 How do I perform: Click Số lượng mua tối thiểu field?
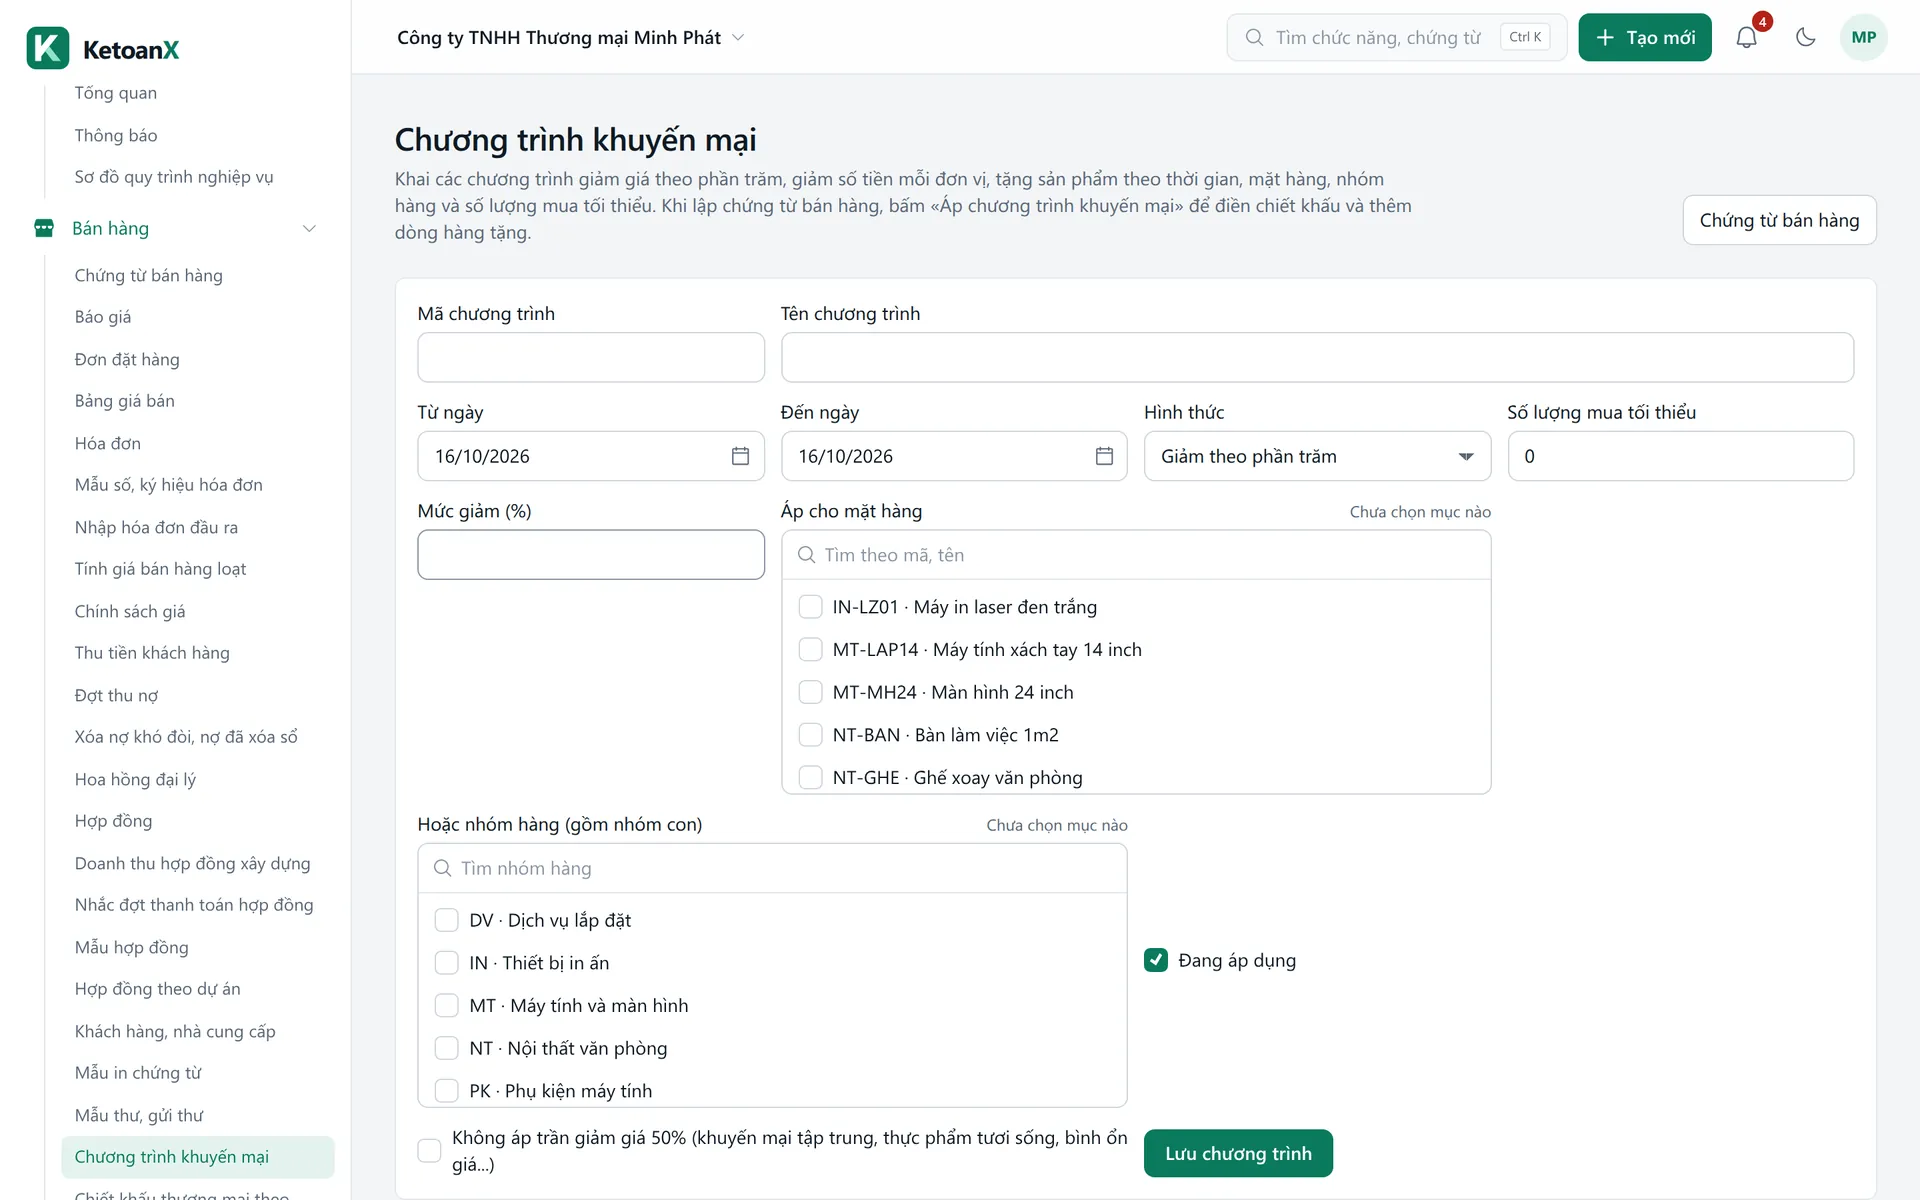[x=1680, y=456]
